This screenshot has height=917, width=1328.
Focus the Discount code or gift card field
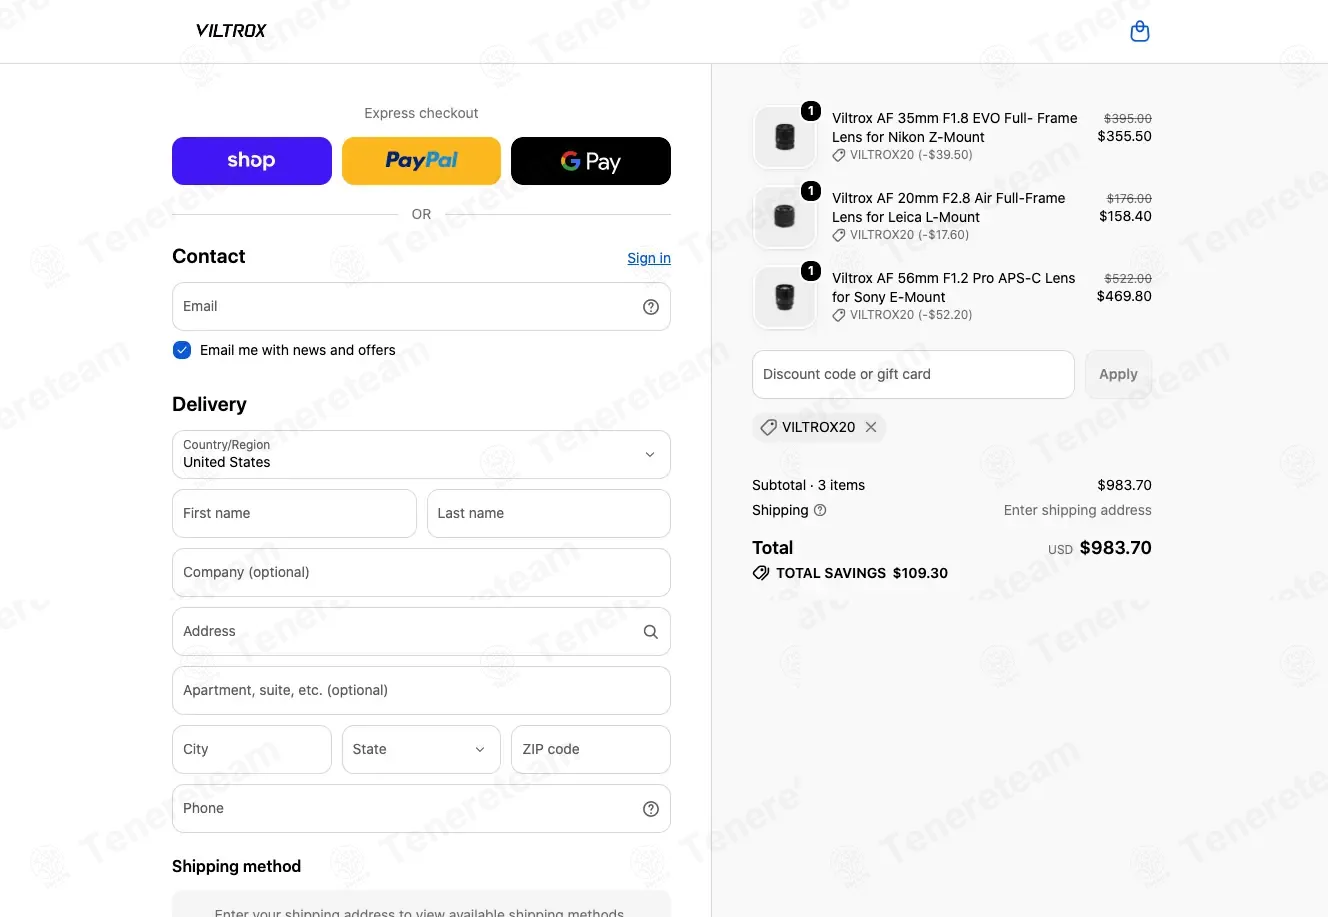tap(913, 375)
